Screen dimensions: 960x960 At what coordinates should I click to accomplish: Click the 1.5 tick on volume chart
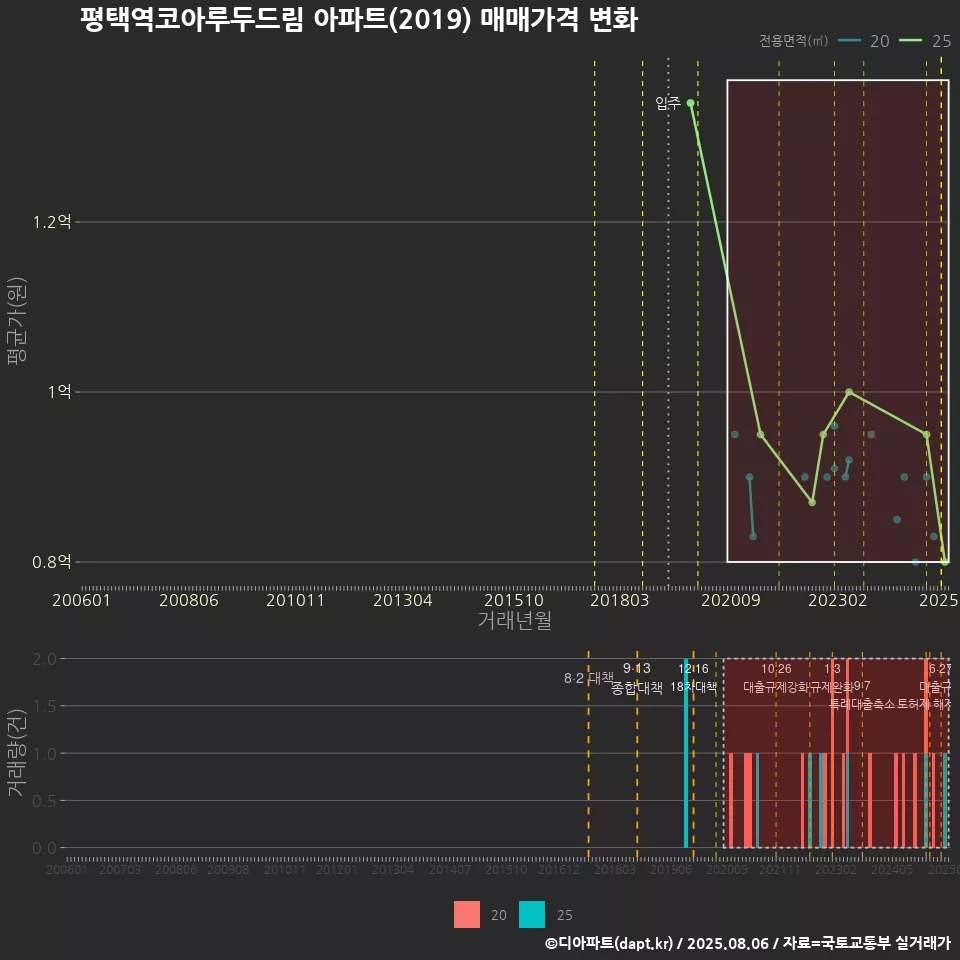tap(44, 707)
